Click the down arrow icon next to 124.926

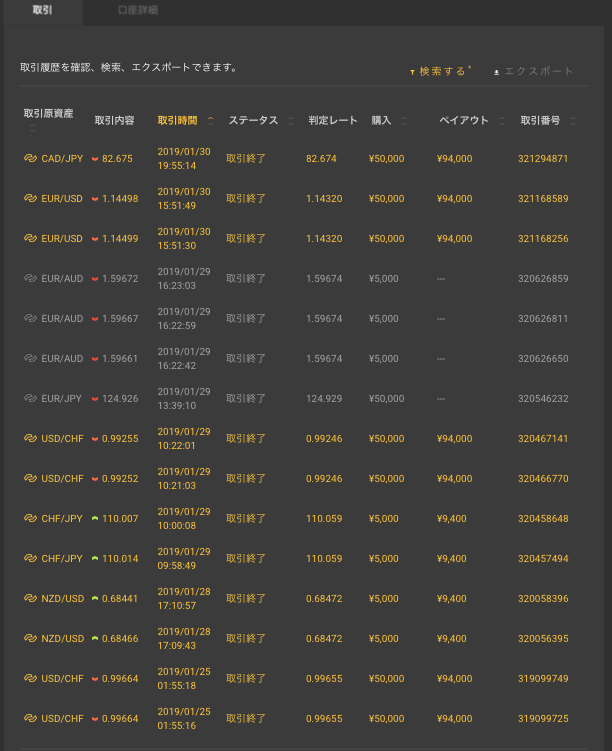95,398
